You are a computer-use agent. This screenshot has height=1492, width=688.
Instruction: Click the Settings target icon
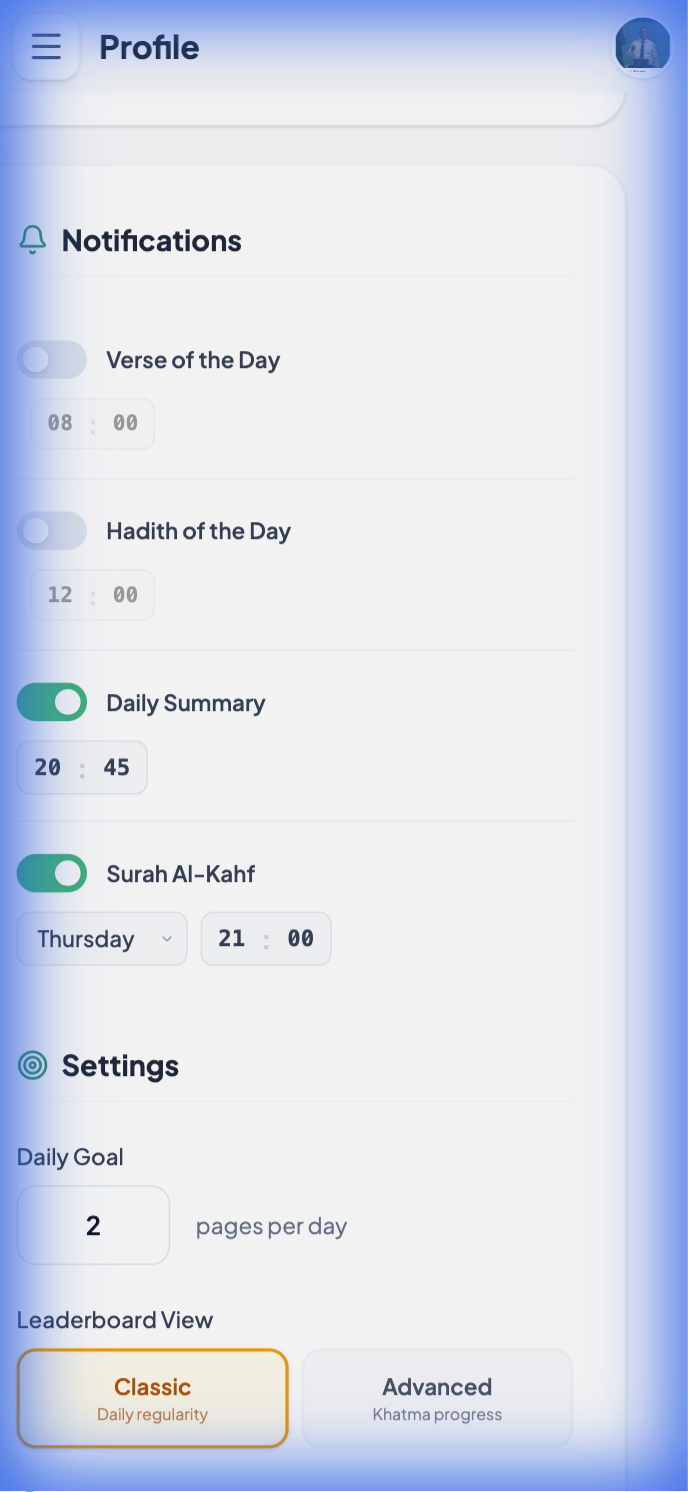coord(33,1066)
